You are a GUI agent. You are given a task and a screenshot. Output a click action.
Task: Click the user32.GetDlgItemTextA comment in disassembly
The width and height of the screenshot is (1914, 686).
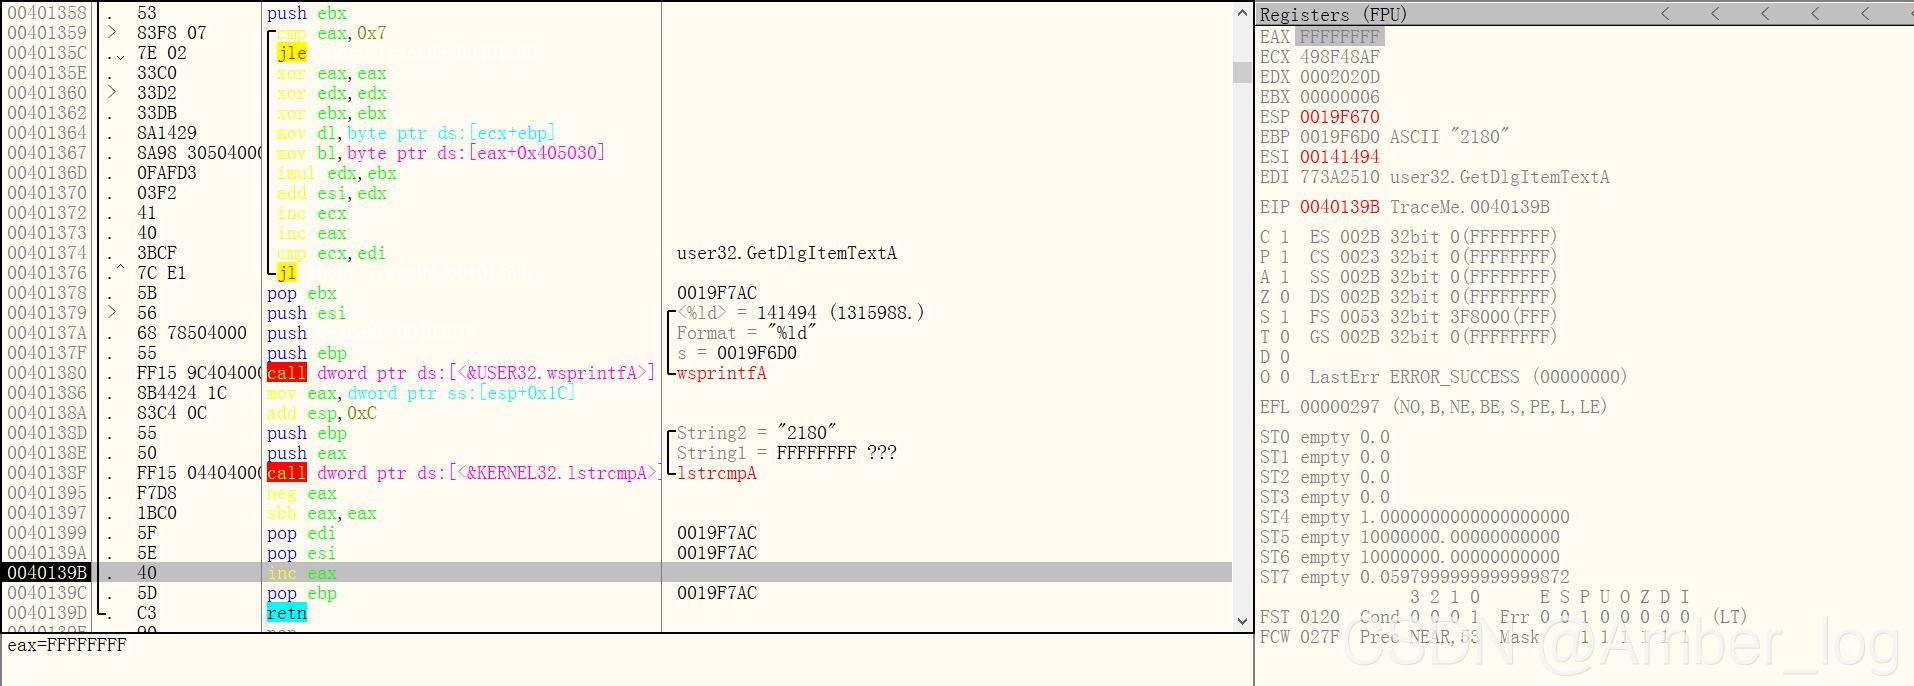tap(786, 253)
